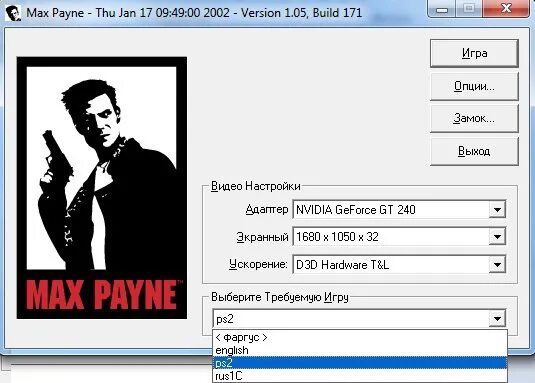Click the Экранный label
Viewport: 535px width, 383px height.
[x=262, y=237]
